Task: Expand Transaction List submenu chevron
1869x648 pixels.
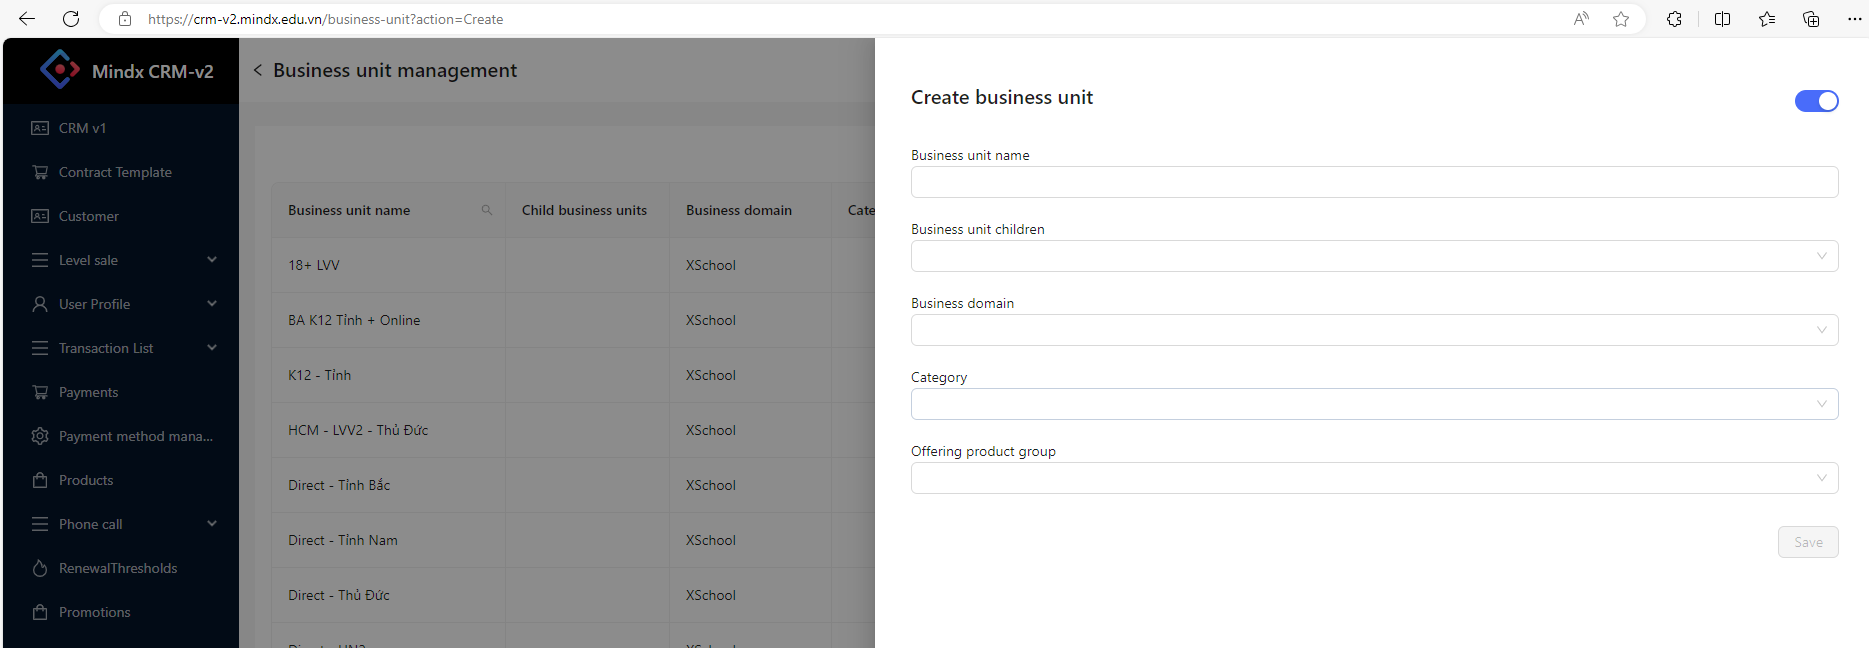Action: click(212, 348)
